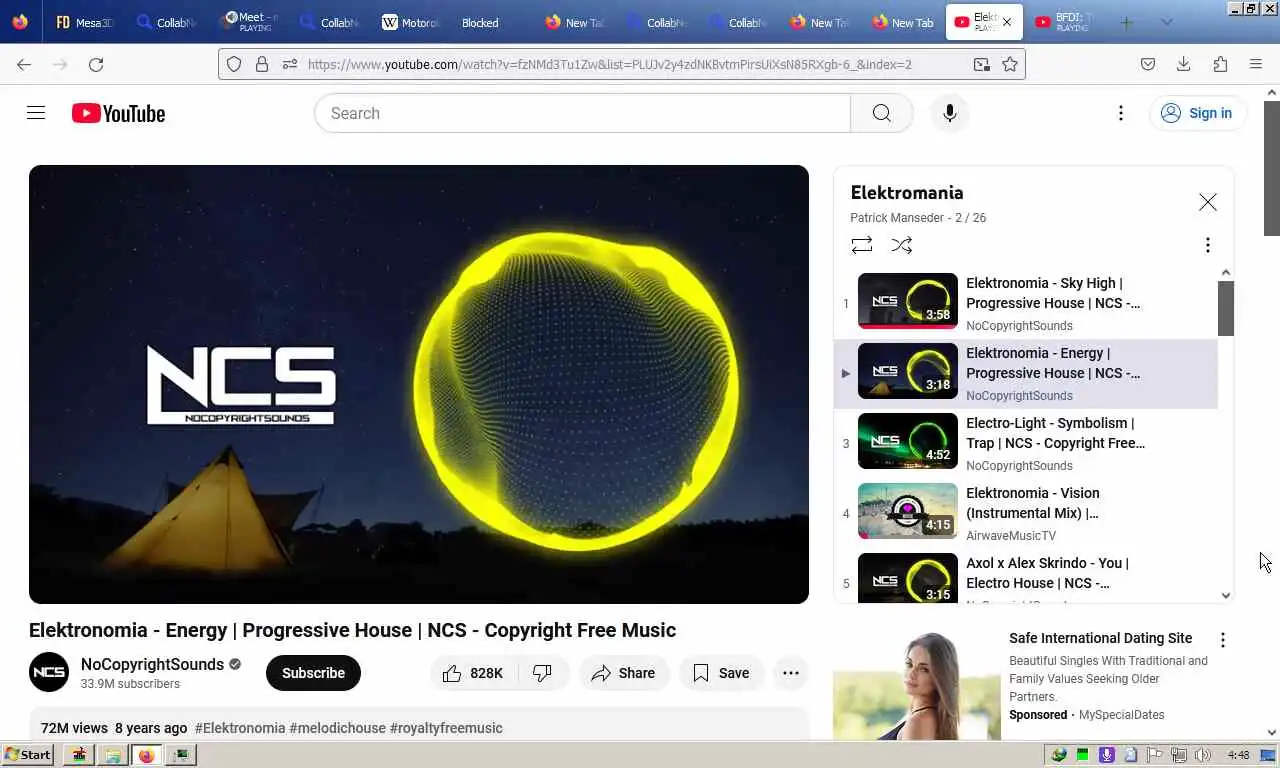
Task: Switch to the BFDI playing tab
Action: [x=1064, y=22]
